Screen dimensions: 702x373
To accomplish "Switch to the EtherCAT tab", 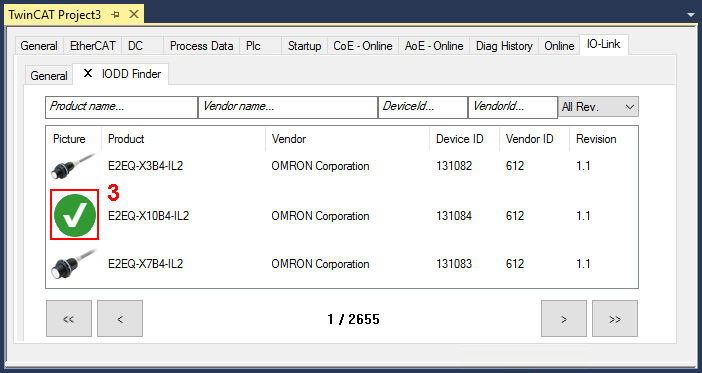I will pos(93,46).
